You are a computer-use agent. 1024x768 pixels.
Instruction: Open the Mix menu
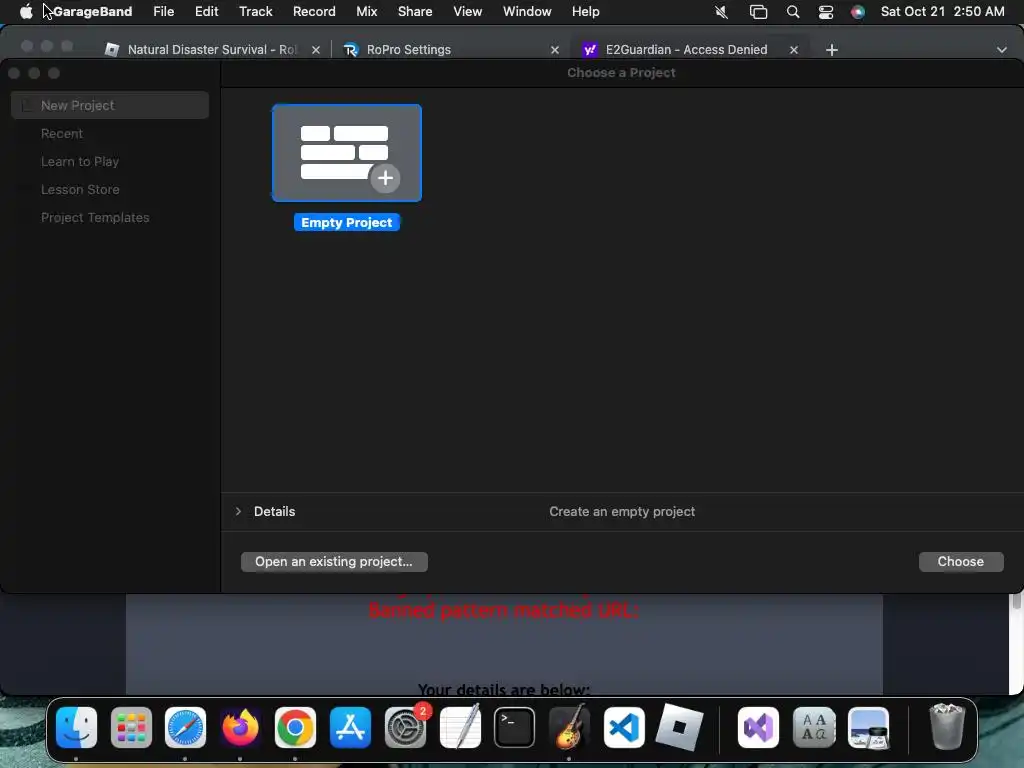[x=366, y=11]
